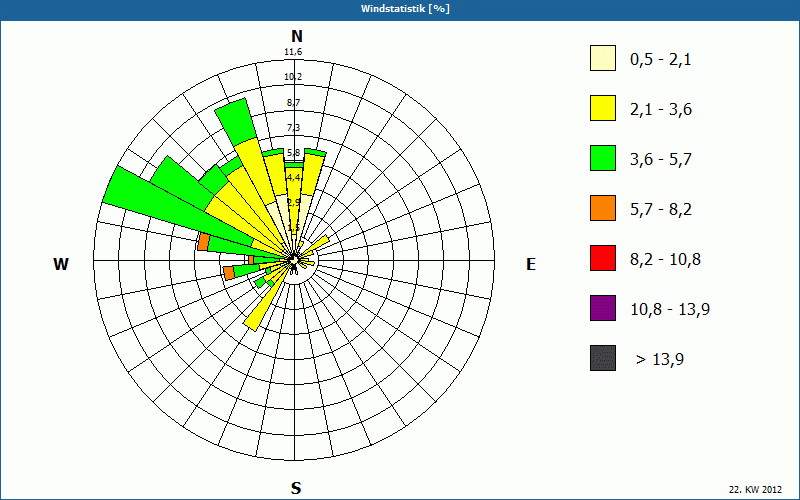This screenshot has width=800, height=500.
Task: Click the tall green north-northwest bar tip
Action: (x=235, y=121)
